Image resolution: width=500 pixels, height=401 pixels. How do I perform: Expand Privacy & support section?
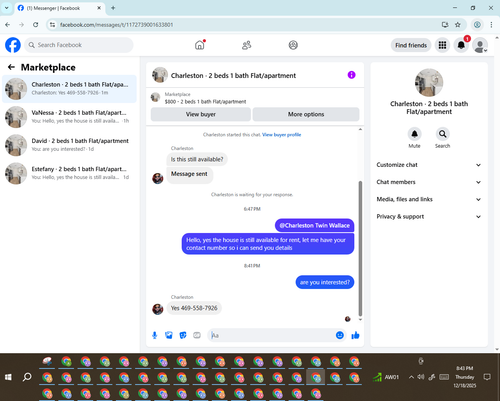pyautogui.click(x=429, y=217)
